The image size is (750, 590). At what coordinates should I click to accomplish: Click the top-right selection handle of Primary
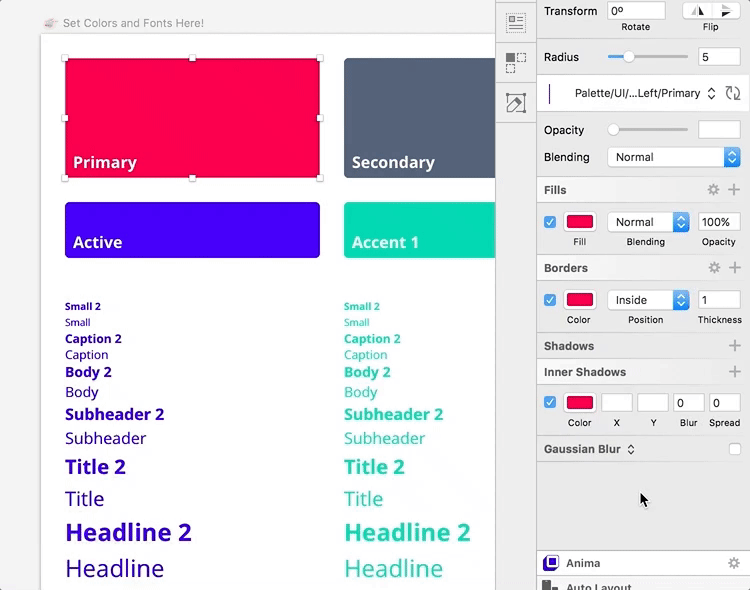click(x=320, y=58)
